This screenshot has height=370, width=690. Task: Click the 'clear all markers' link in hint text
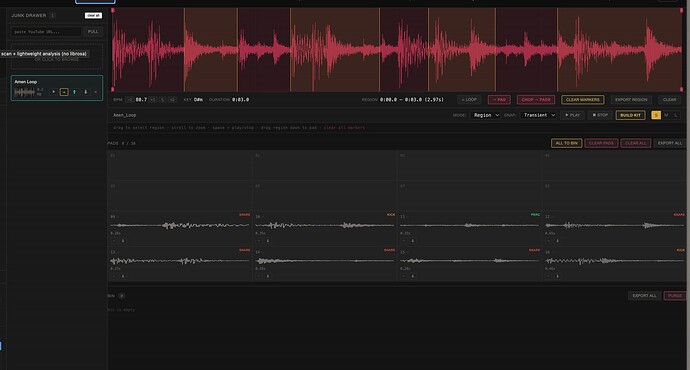coord(344,128)
